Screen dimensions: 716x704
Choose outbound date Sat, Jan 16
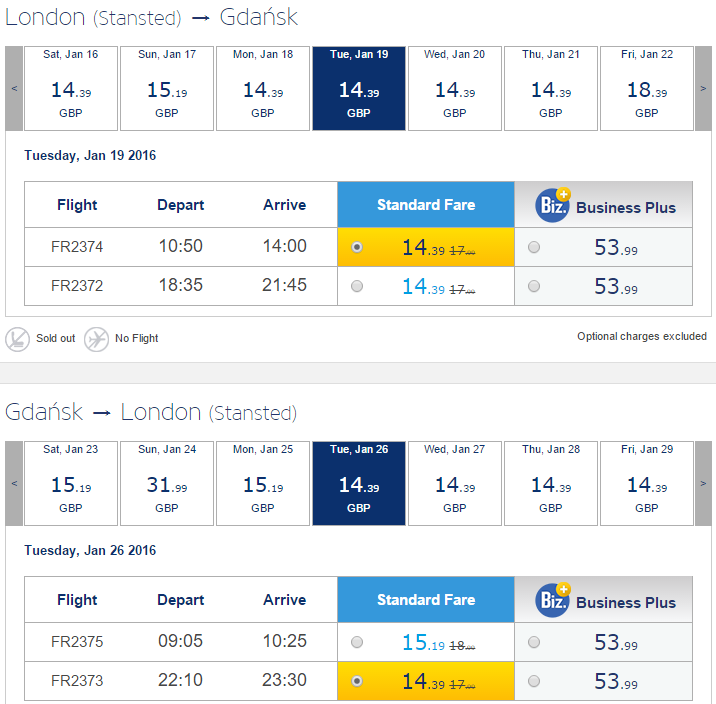coord(71,89)
